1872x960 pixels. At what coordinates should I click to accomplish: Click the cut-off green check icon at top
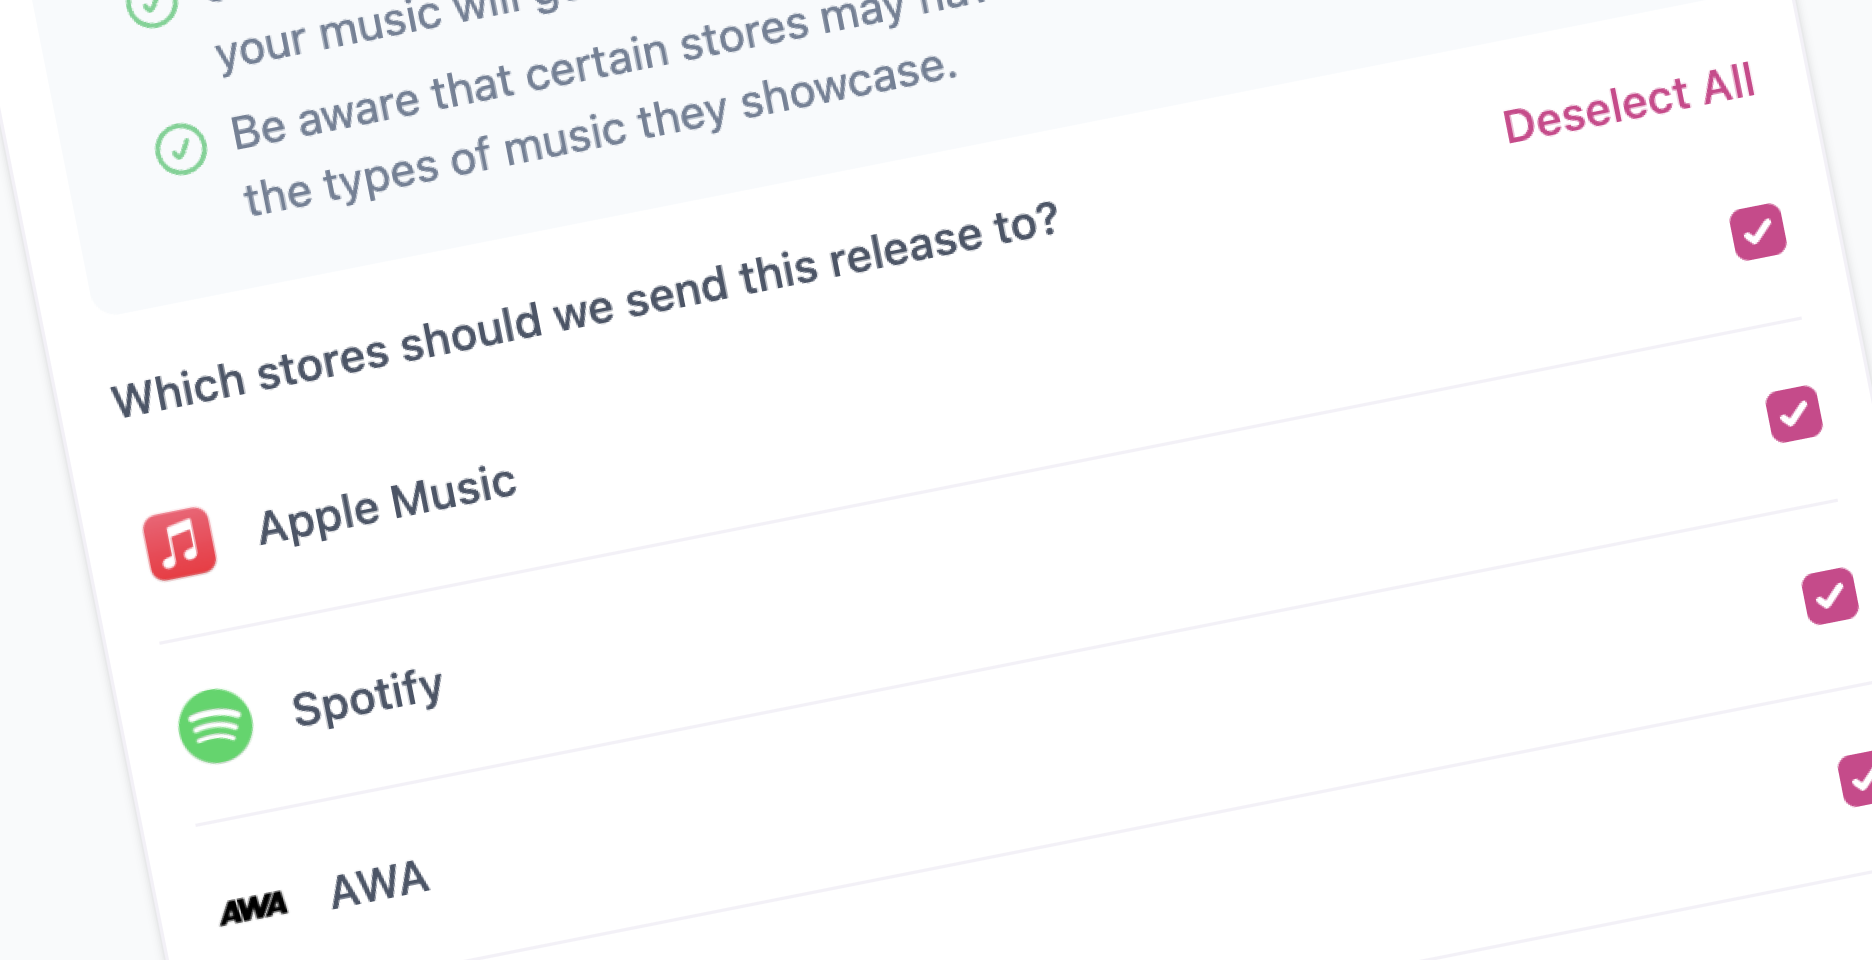pos(152,10)
